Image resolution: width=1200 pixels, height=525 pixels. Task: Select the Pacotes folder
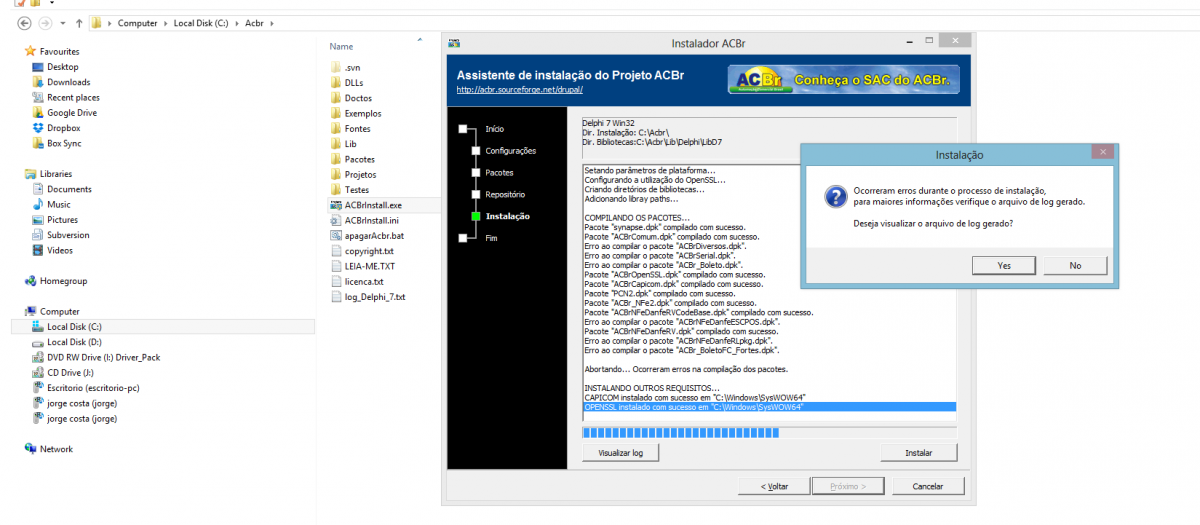[360, 159]
